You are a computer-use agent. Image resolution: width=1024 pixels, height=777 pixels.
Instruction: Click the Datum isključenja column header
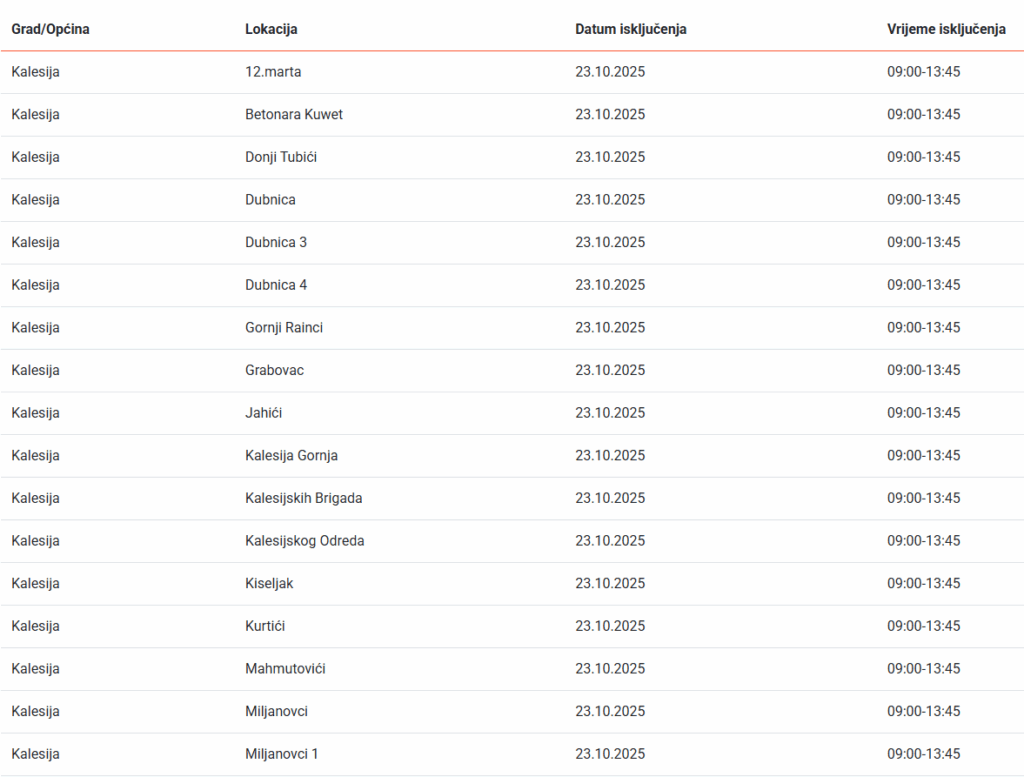coord(630,29)
